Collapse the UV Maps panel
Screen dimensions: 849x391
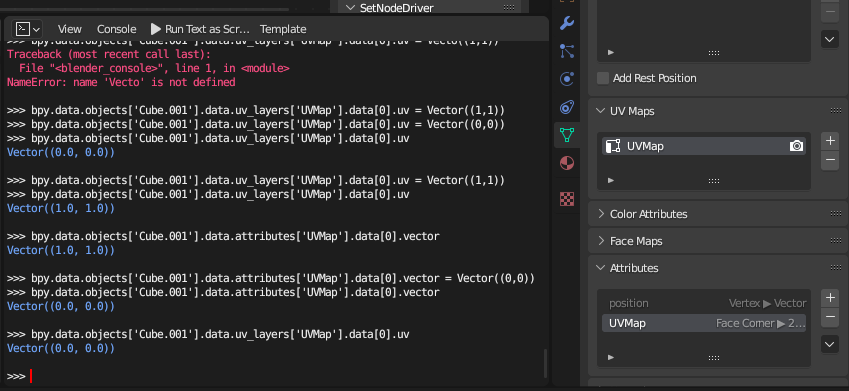tap(600, 111)
